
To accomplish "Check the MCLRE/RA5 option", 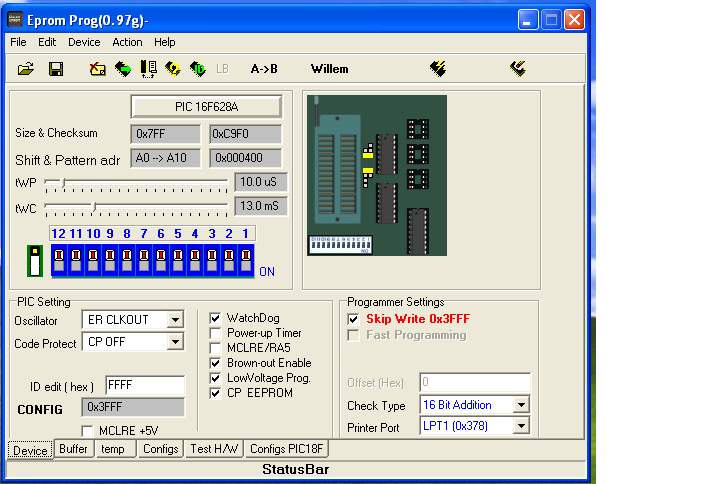I will [x=215, y=348].
